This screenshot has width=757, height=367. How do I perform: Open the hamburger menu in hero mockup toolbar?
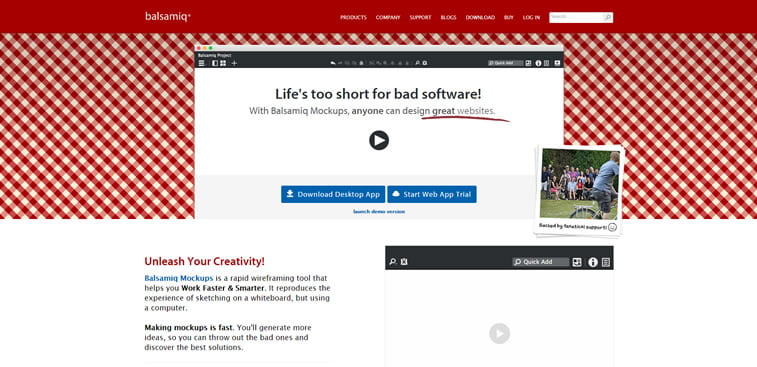201,63
